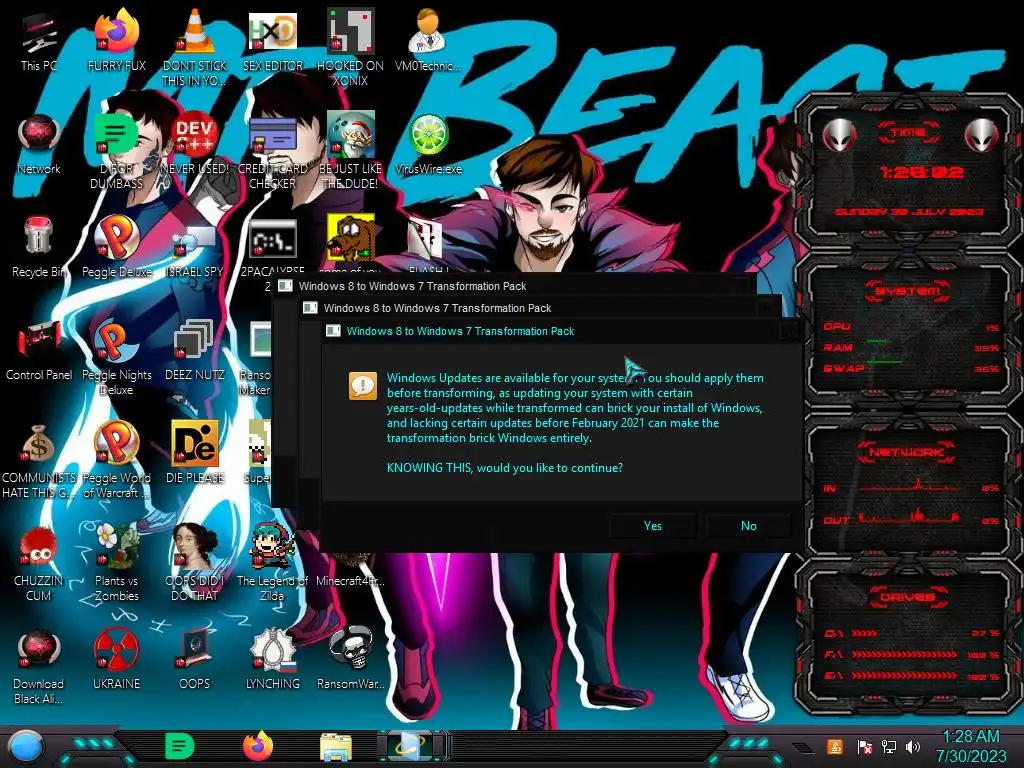
Task: Open the Network desktop icon
Action: point(39,145)
